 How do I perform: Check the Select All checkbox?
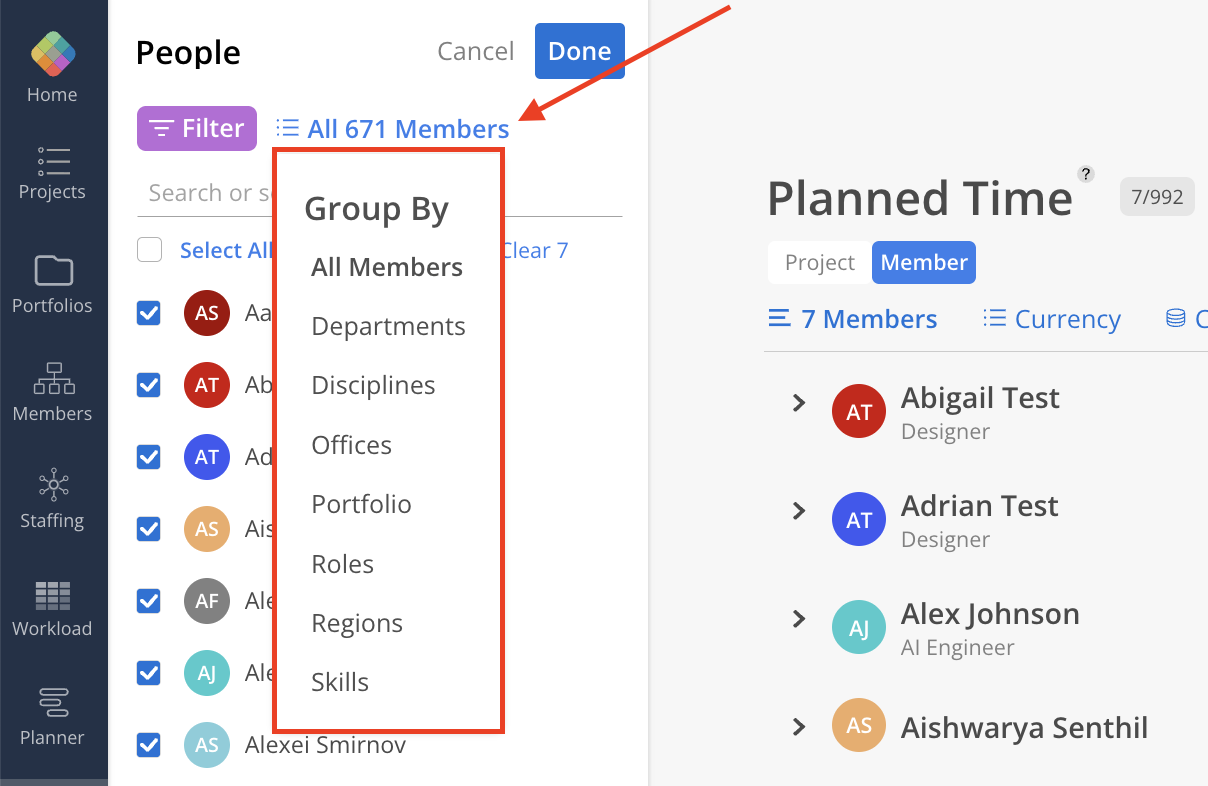click(149, 250)
